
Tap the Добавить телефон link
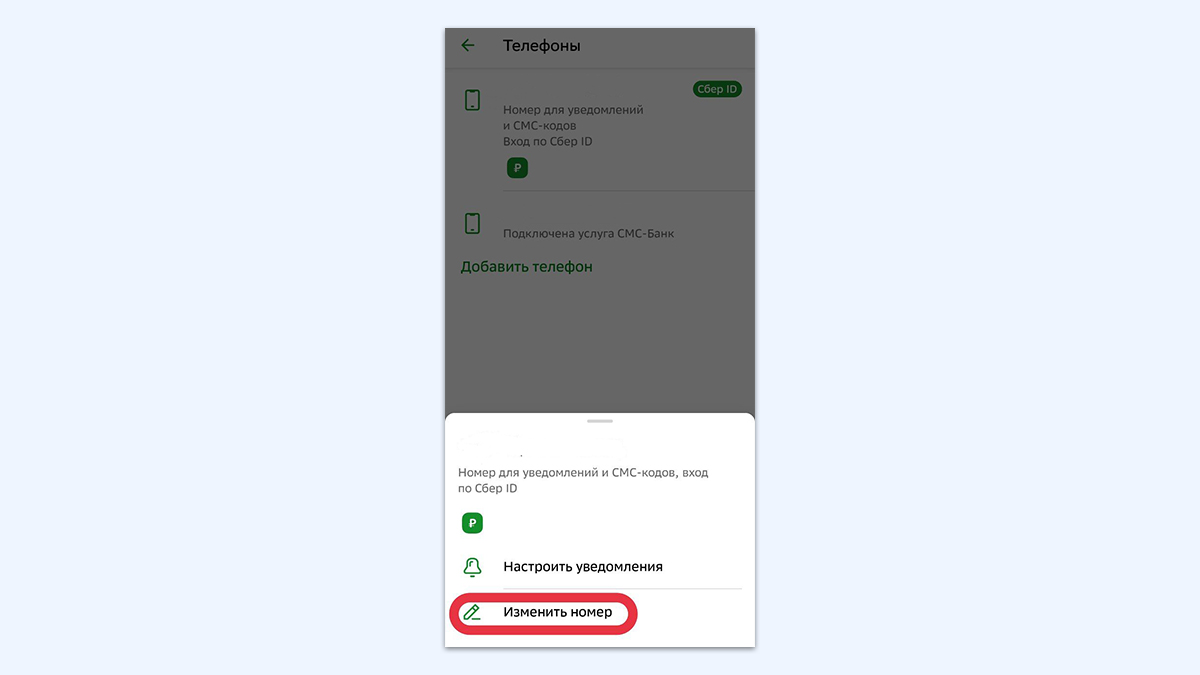526,267
